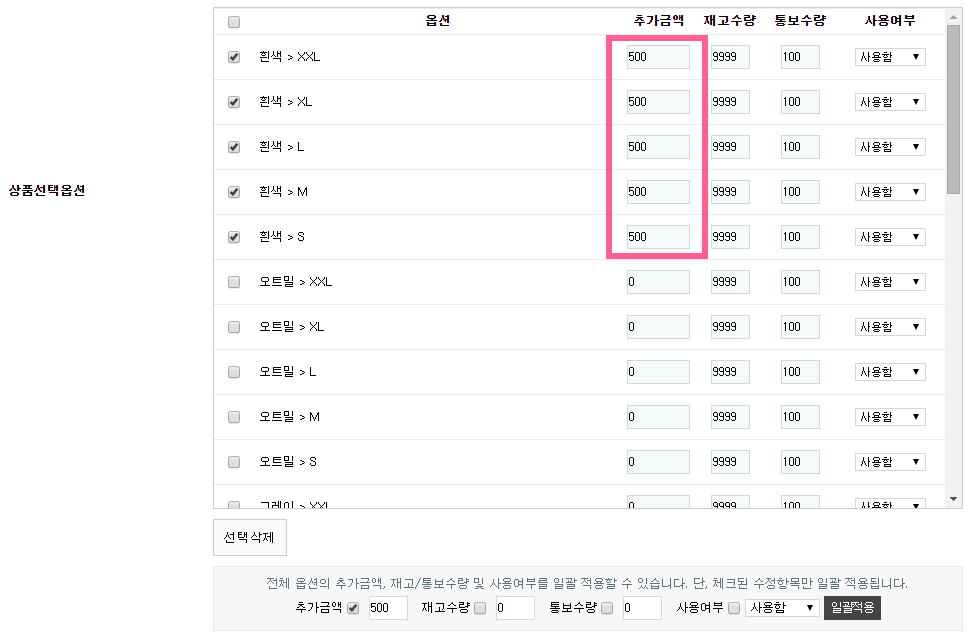Click the options list vertical scrollbar thumb
Viewport: 968px width, 636px height.
(x=954, y=110)
